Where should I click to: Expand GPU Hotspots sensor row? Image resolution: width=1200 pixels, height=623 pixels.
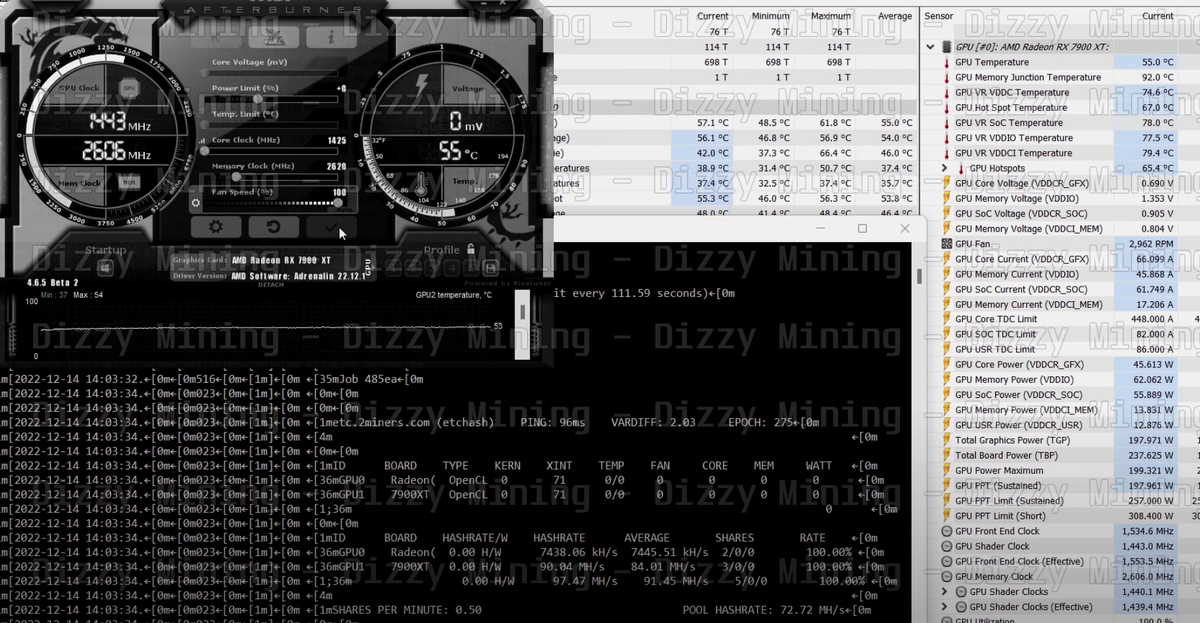click(945, 168)
